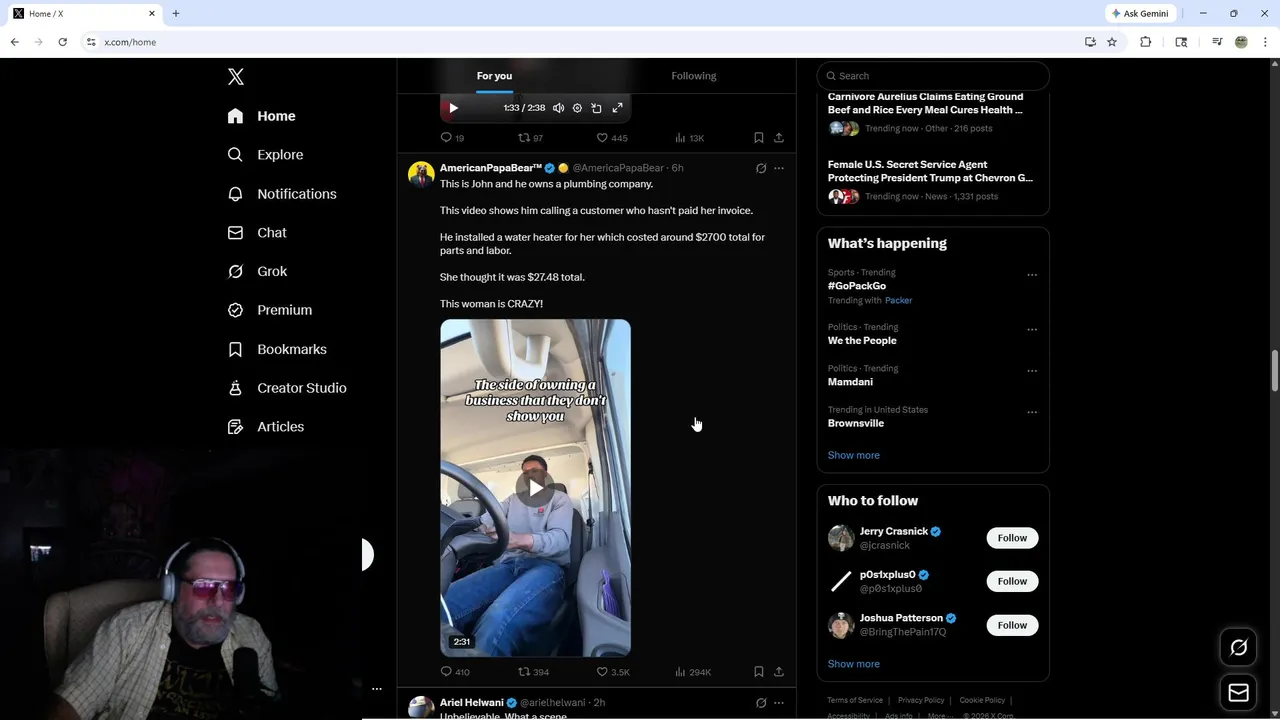The image size is (1280, 720).
Task: Open Chrome extensions puzzle icon
Action: (x=1146, y=42)
